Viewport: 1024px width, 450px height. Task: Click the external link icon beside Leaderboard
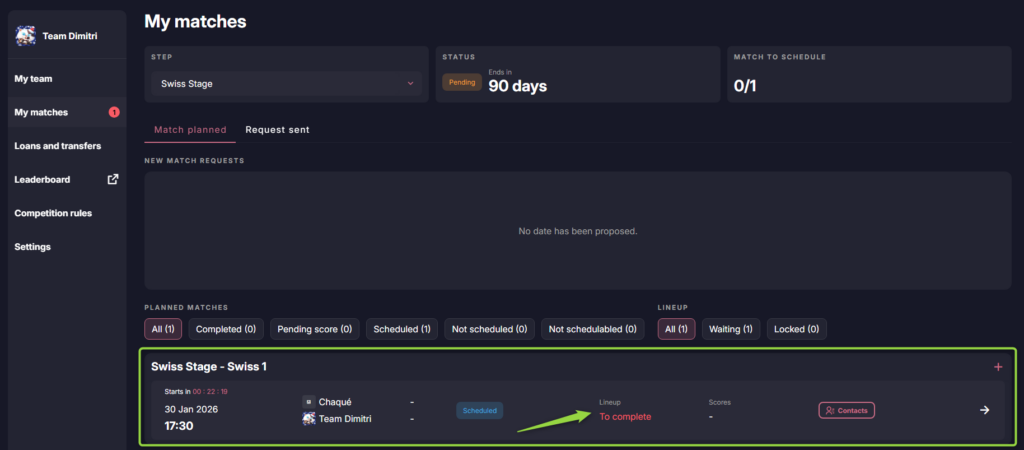coord(113,180)
